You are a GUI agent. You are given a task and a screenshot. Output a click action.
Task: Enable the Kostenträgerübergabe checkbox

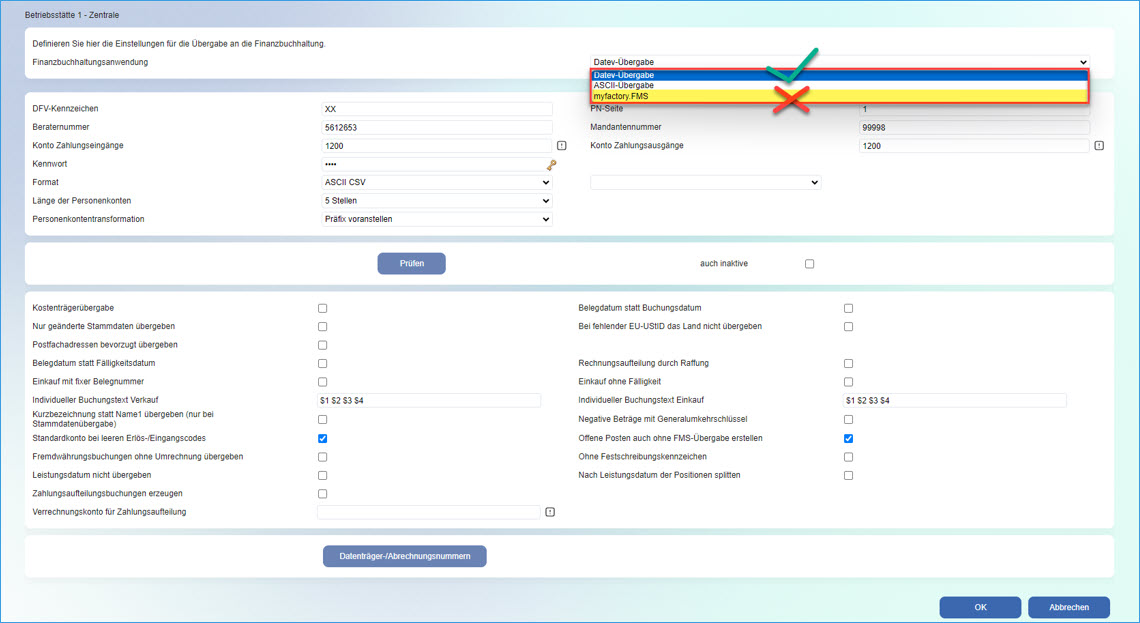click(322, 308)
